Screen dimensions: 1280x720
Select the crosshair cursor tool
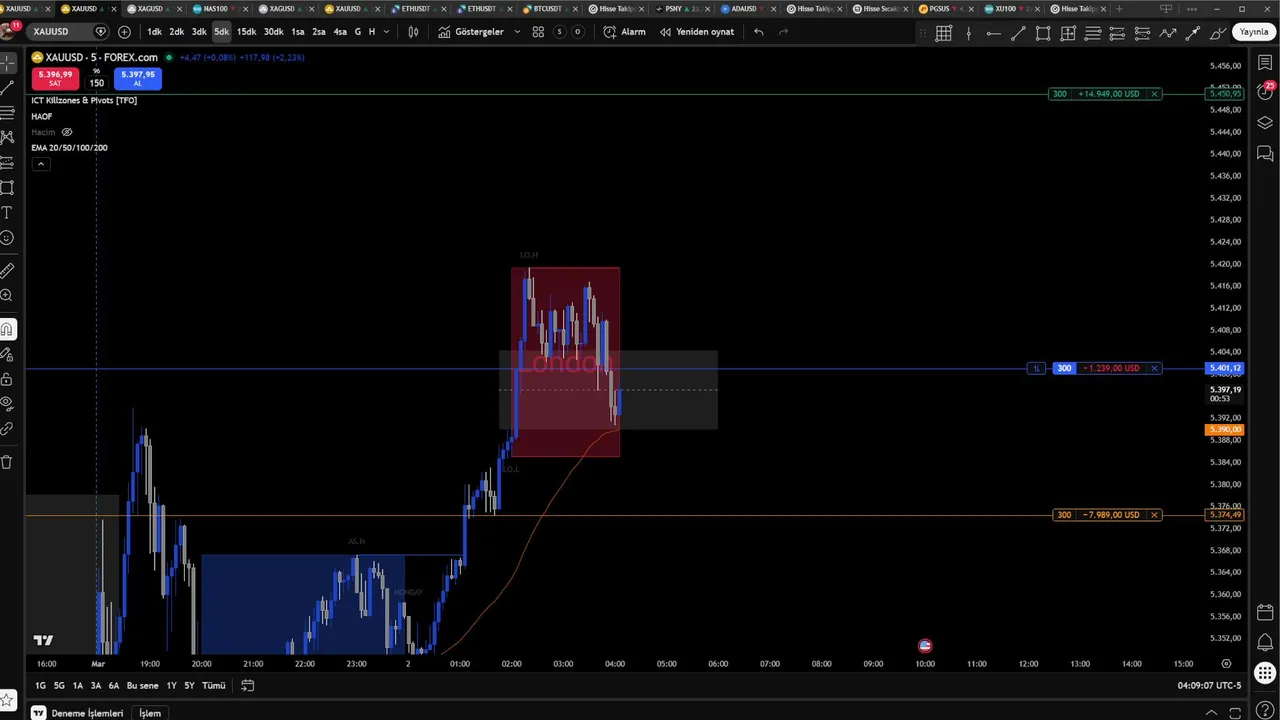pyautogui.click(x=7, y=63)
